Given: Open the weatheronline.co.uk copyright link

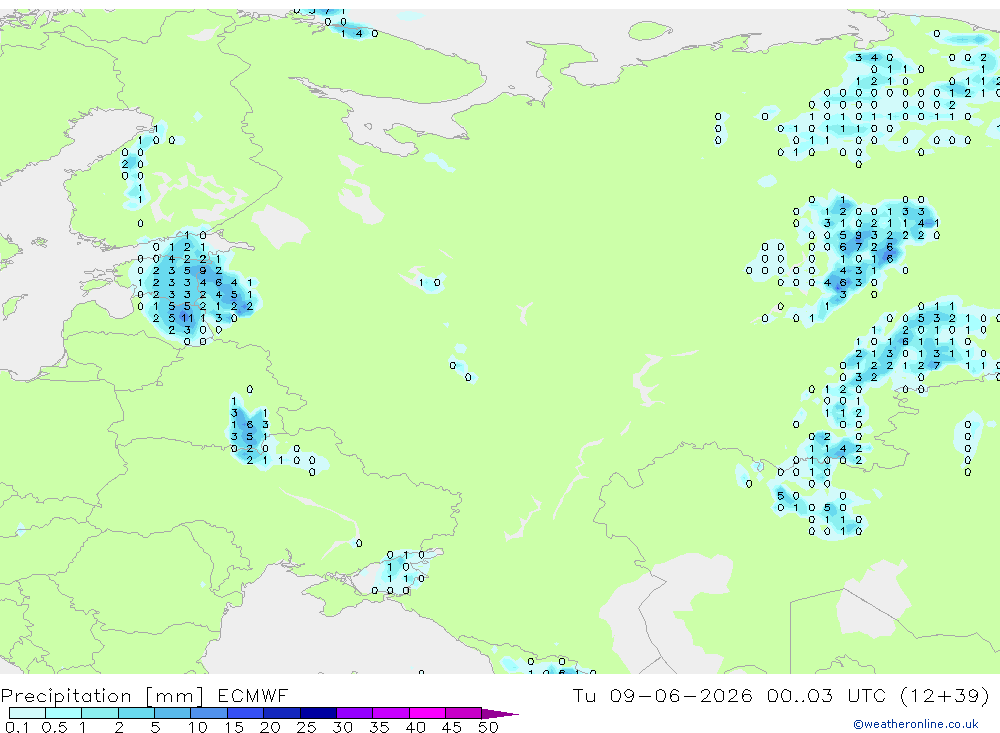Looking at the screenshot, I should [x=916, y=724].
